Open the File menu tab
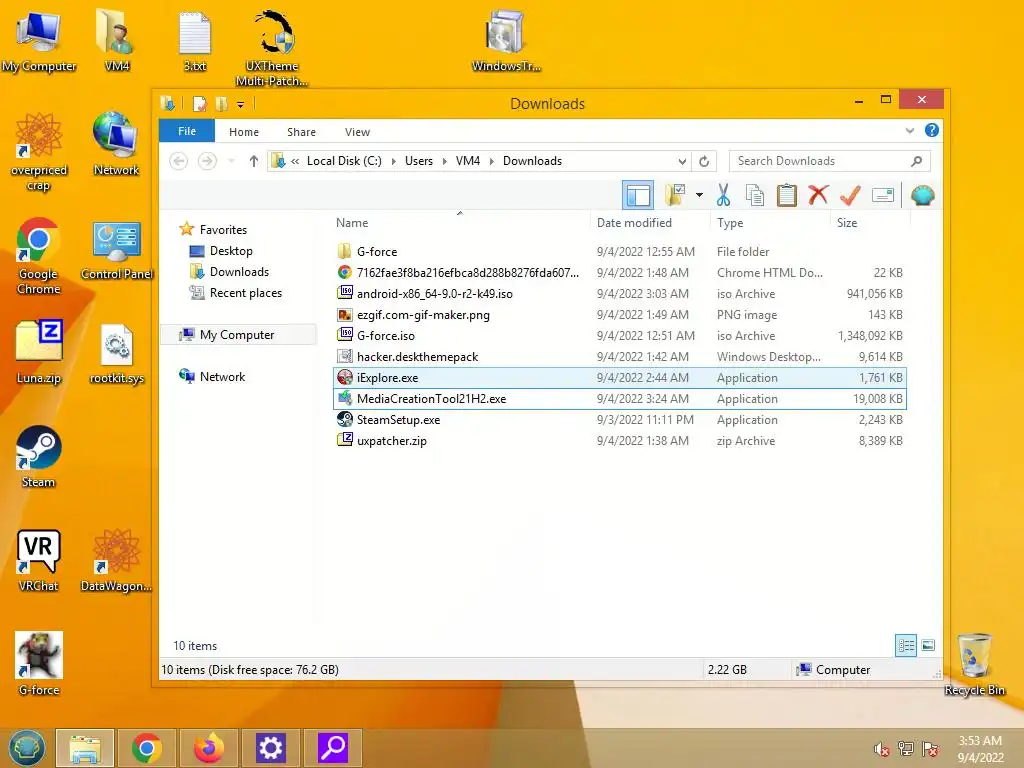The height and width of the screenshot is (768, 1024). pyautogui.click(x=187, y=131)
